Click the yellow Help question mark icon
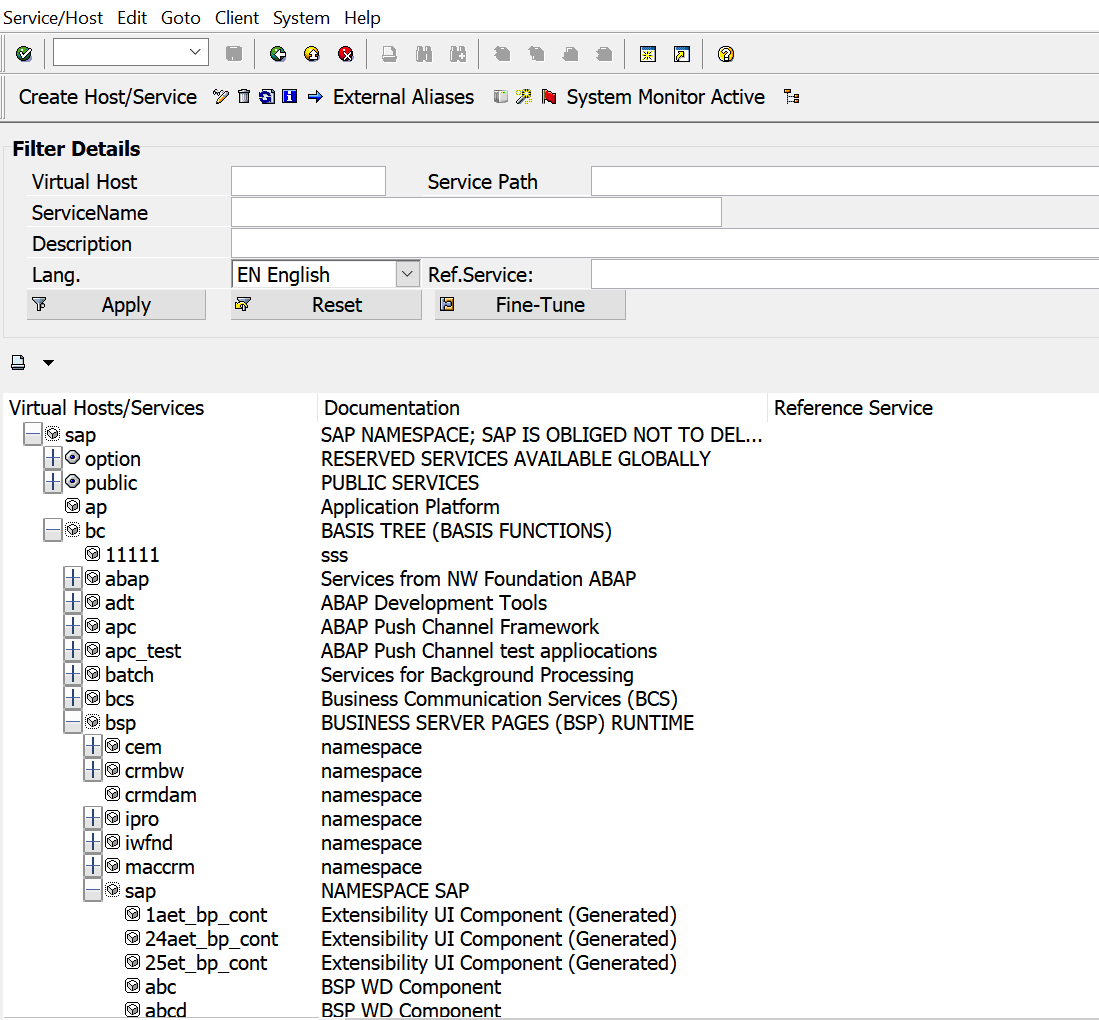 (x=725, y=54)
